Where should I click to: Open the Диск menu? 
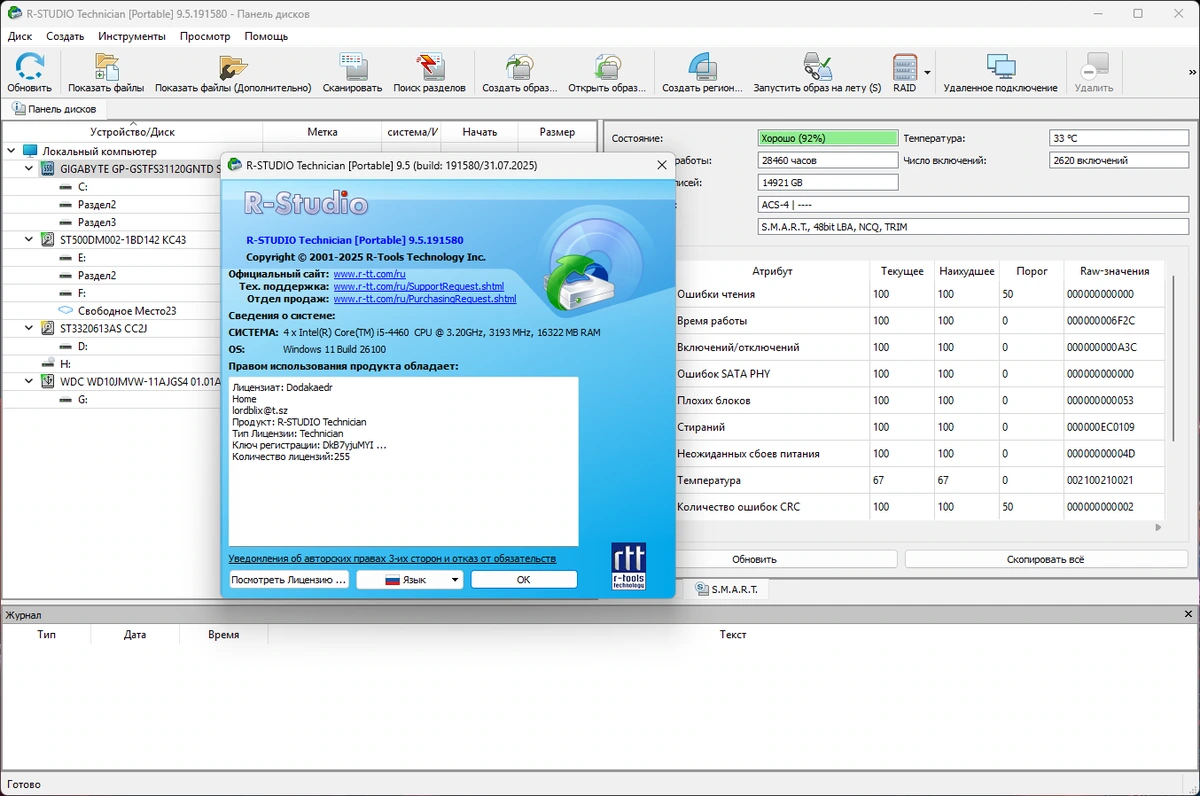pyautogui.click(x=20, y=36)
